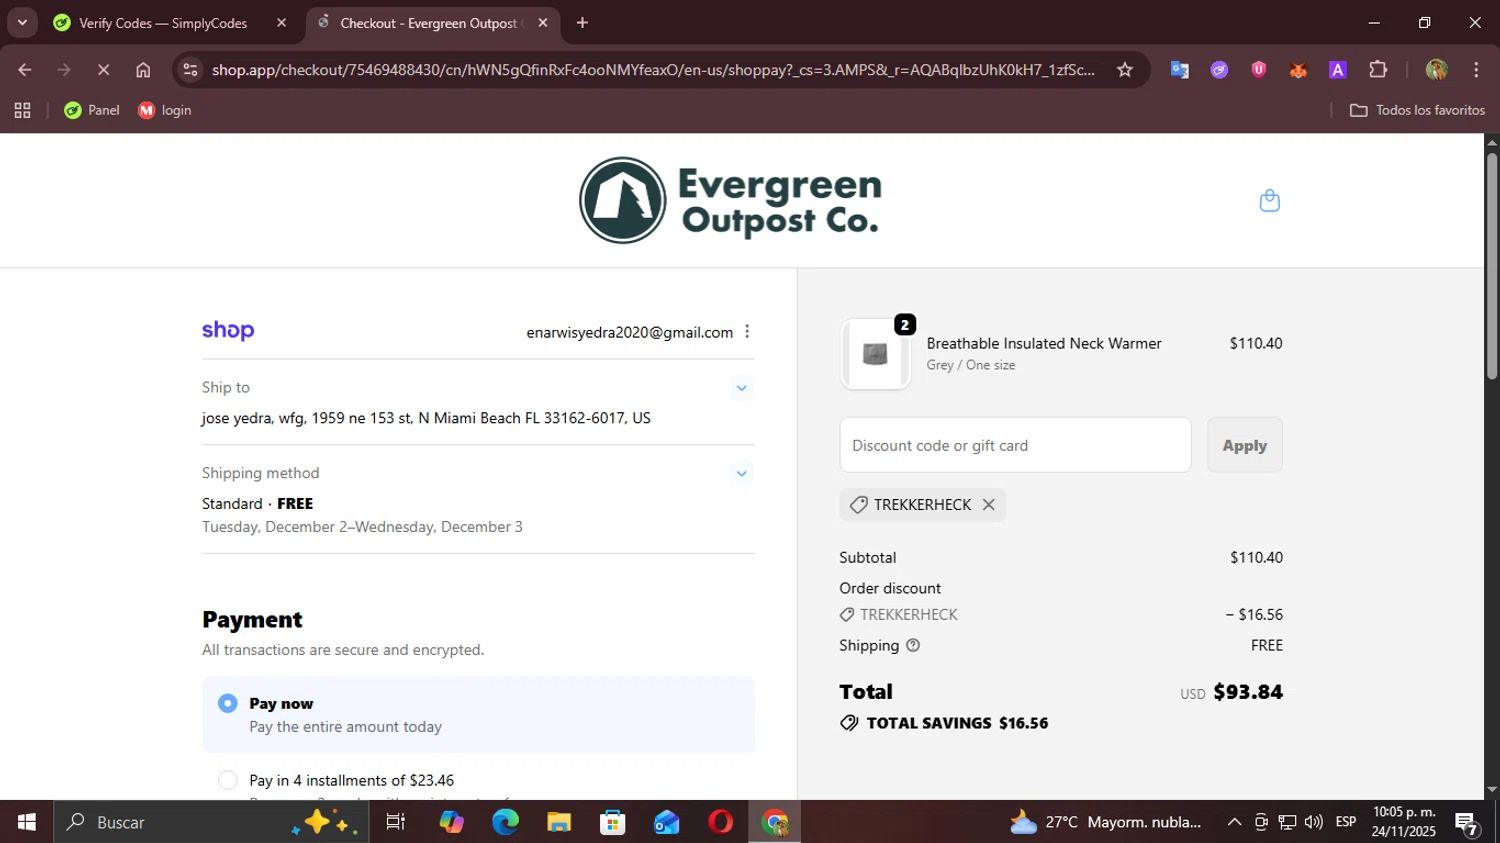The image size is (1500, 843).
Task: Open the Extensions puzzle menu
Action: pyautogui.click(x=1378, y=70)
